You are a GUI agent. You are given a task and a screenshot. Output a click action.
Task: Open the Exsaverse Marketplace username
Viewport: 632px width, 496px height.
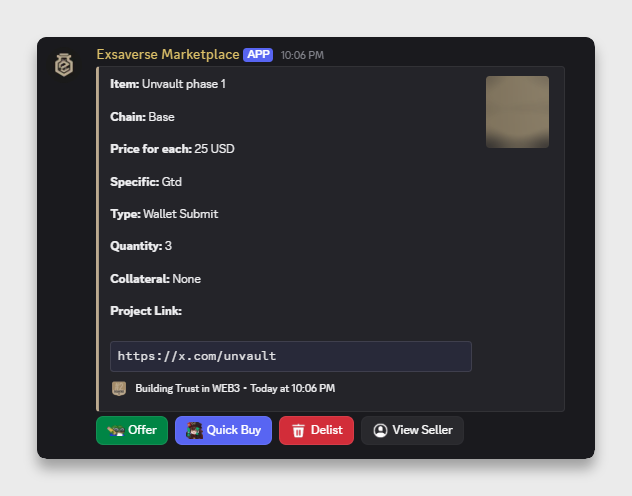(x=168, y=54)
